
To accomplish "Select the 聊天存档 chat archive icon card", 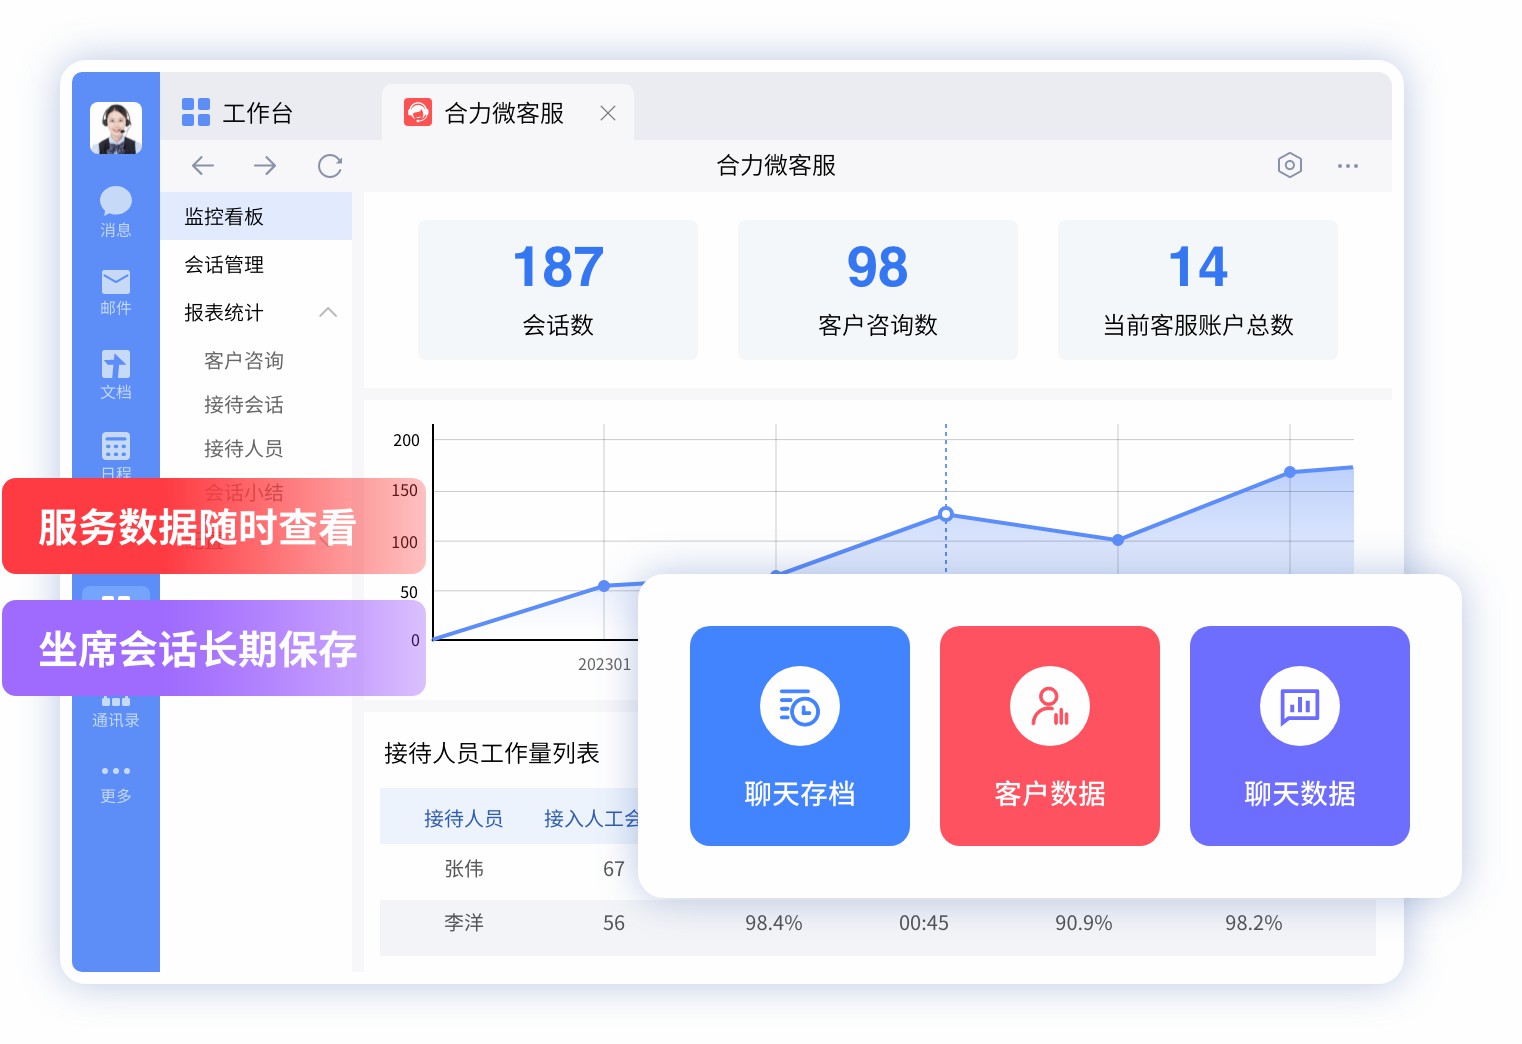I will tap(799, 705).
